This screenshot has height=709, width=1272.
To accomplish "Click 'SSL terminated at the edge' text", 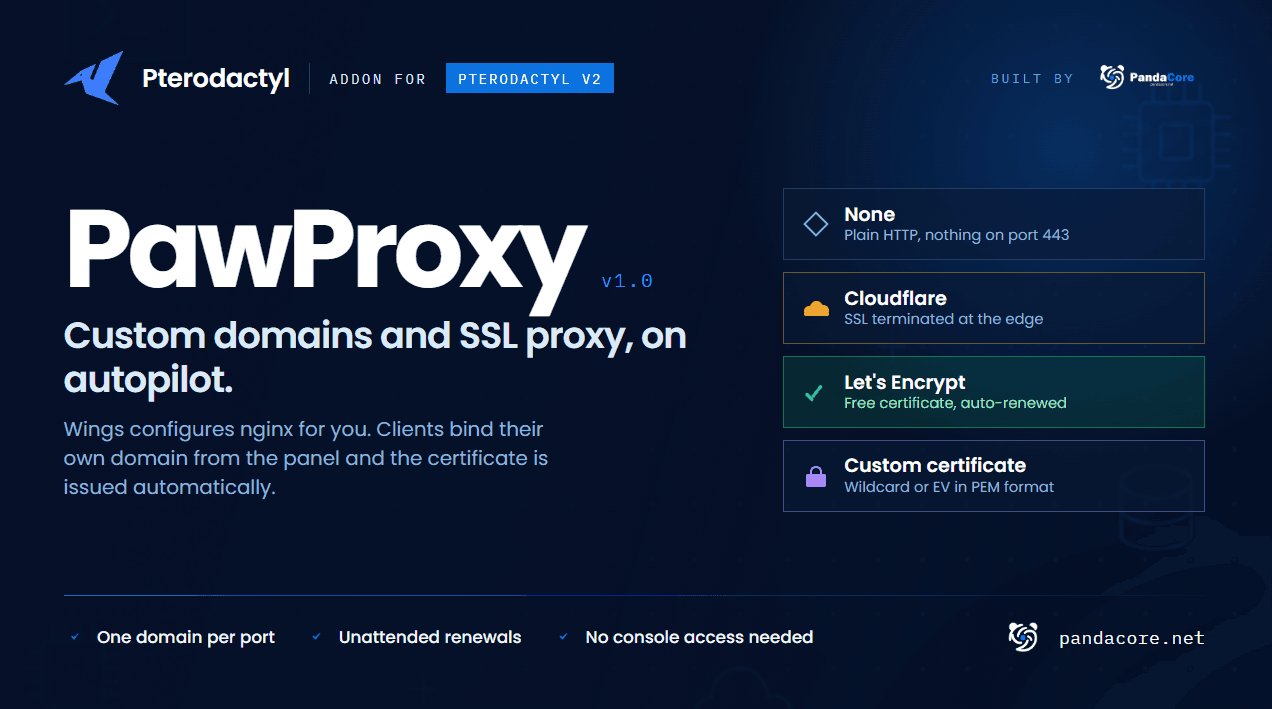I will (x=944, y=319).
